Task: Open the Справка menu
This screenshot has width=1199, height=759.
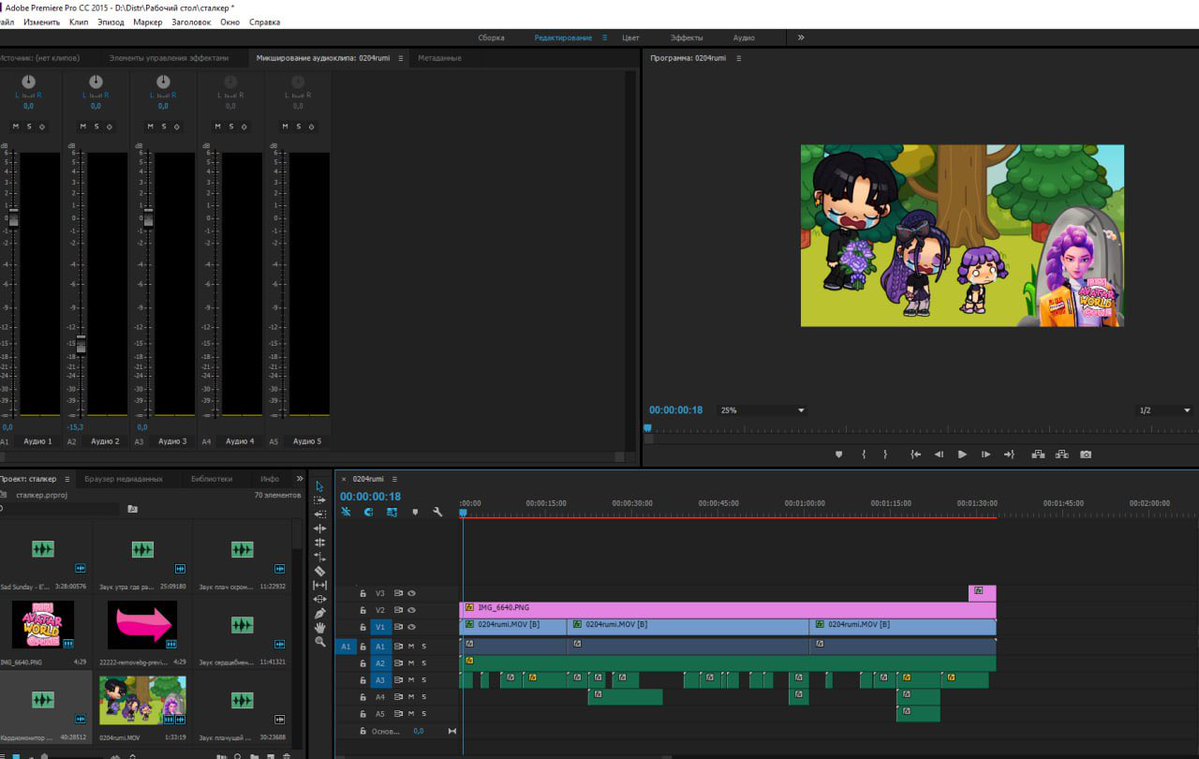Action: point(265,22)
